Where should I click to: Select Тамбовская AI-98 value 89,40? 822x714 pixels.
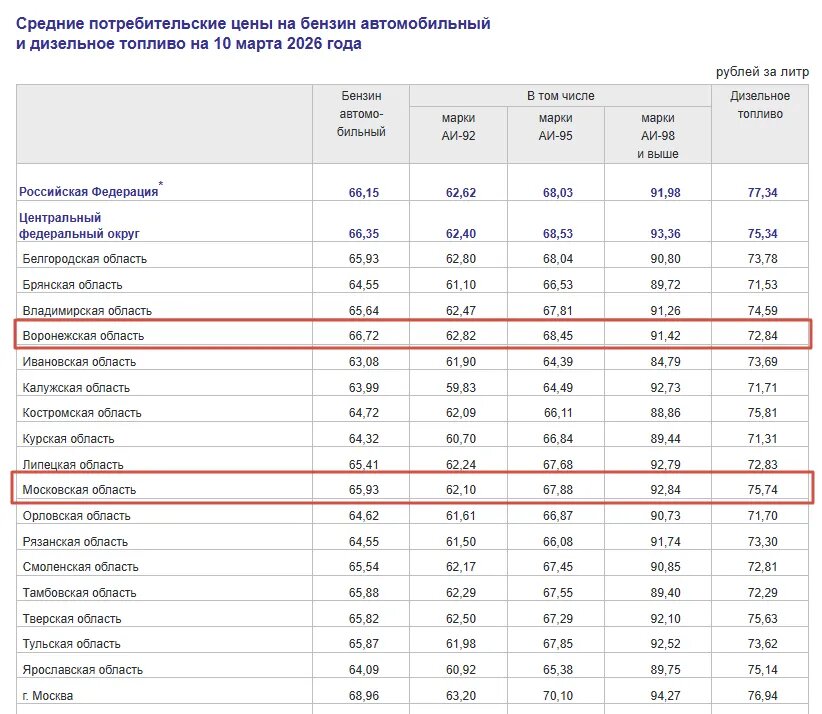[x=665, y=593]
